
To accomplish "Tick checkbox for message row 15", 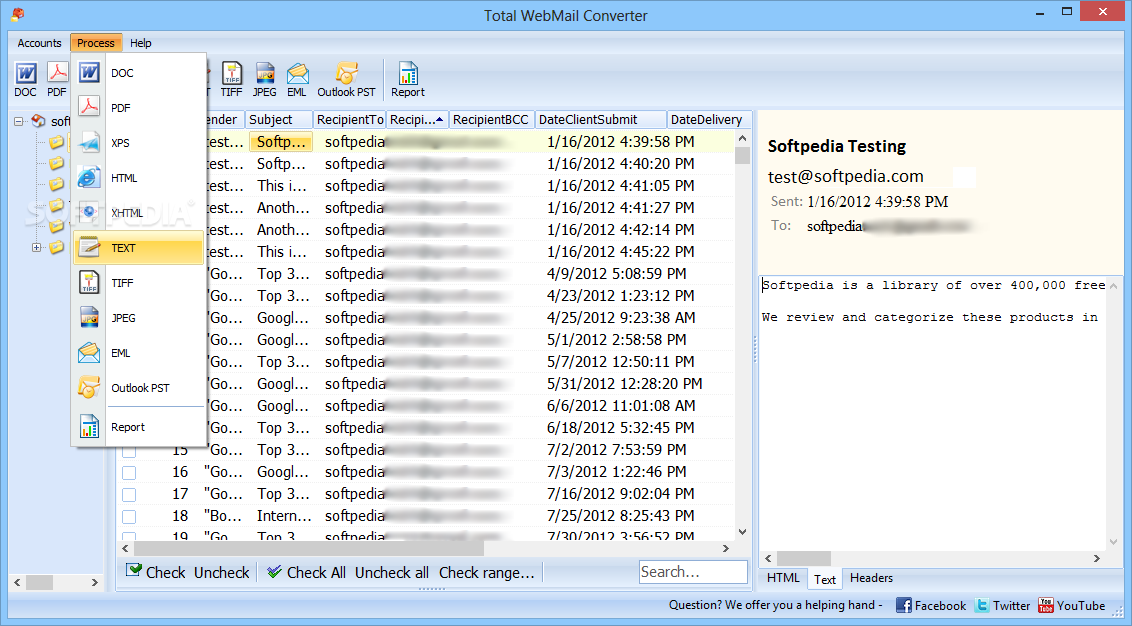I will point(129,452).
